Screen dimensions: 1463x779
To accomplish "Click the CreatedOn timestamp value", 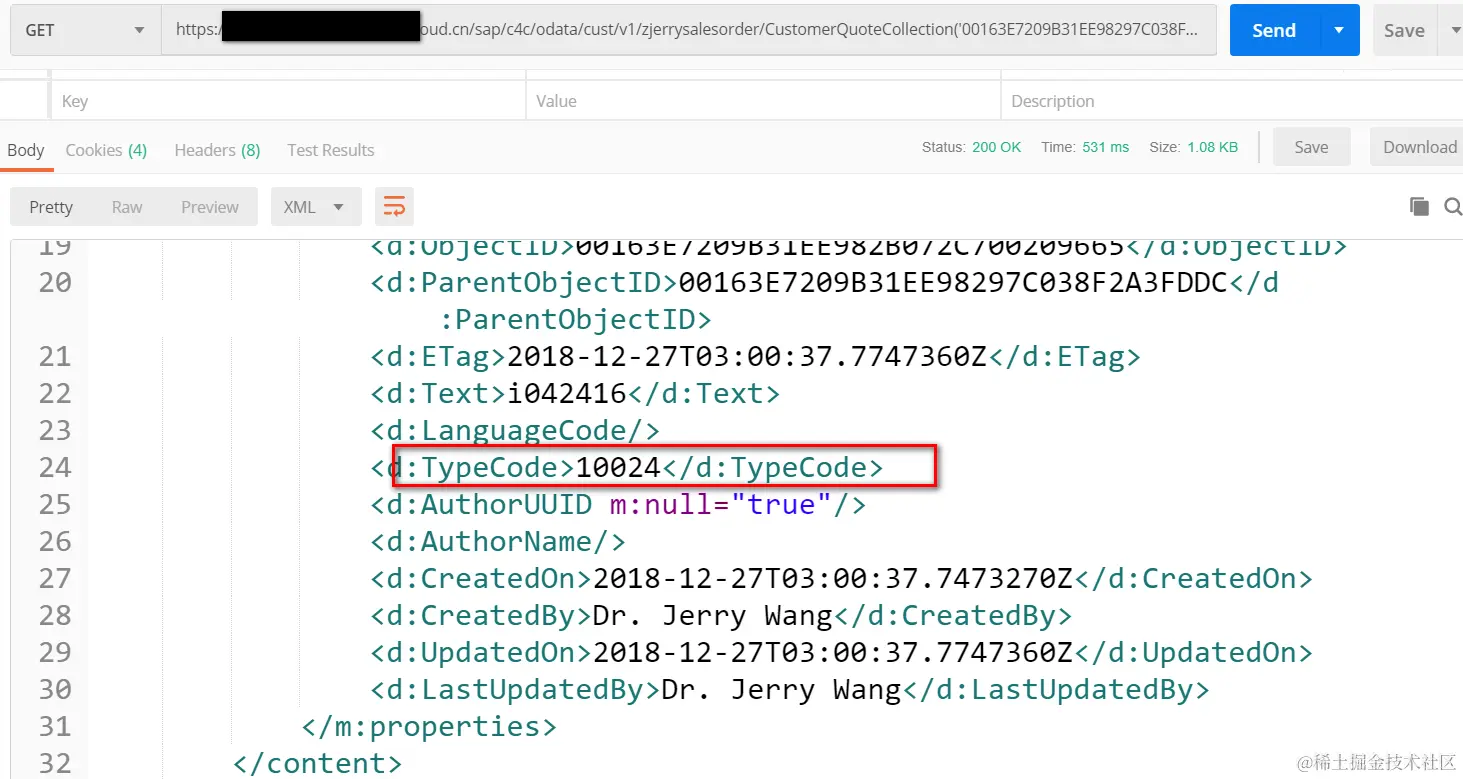I will point(832,578).
